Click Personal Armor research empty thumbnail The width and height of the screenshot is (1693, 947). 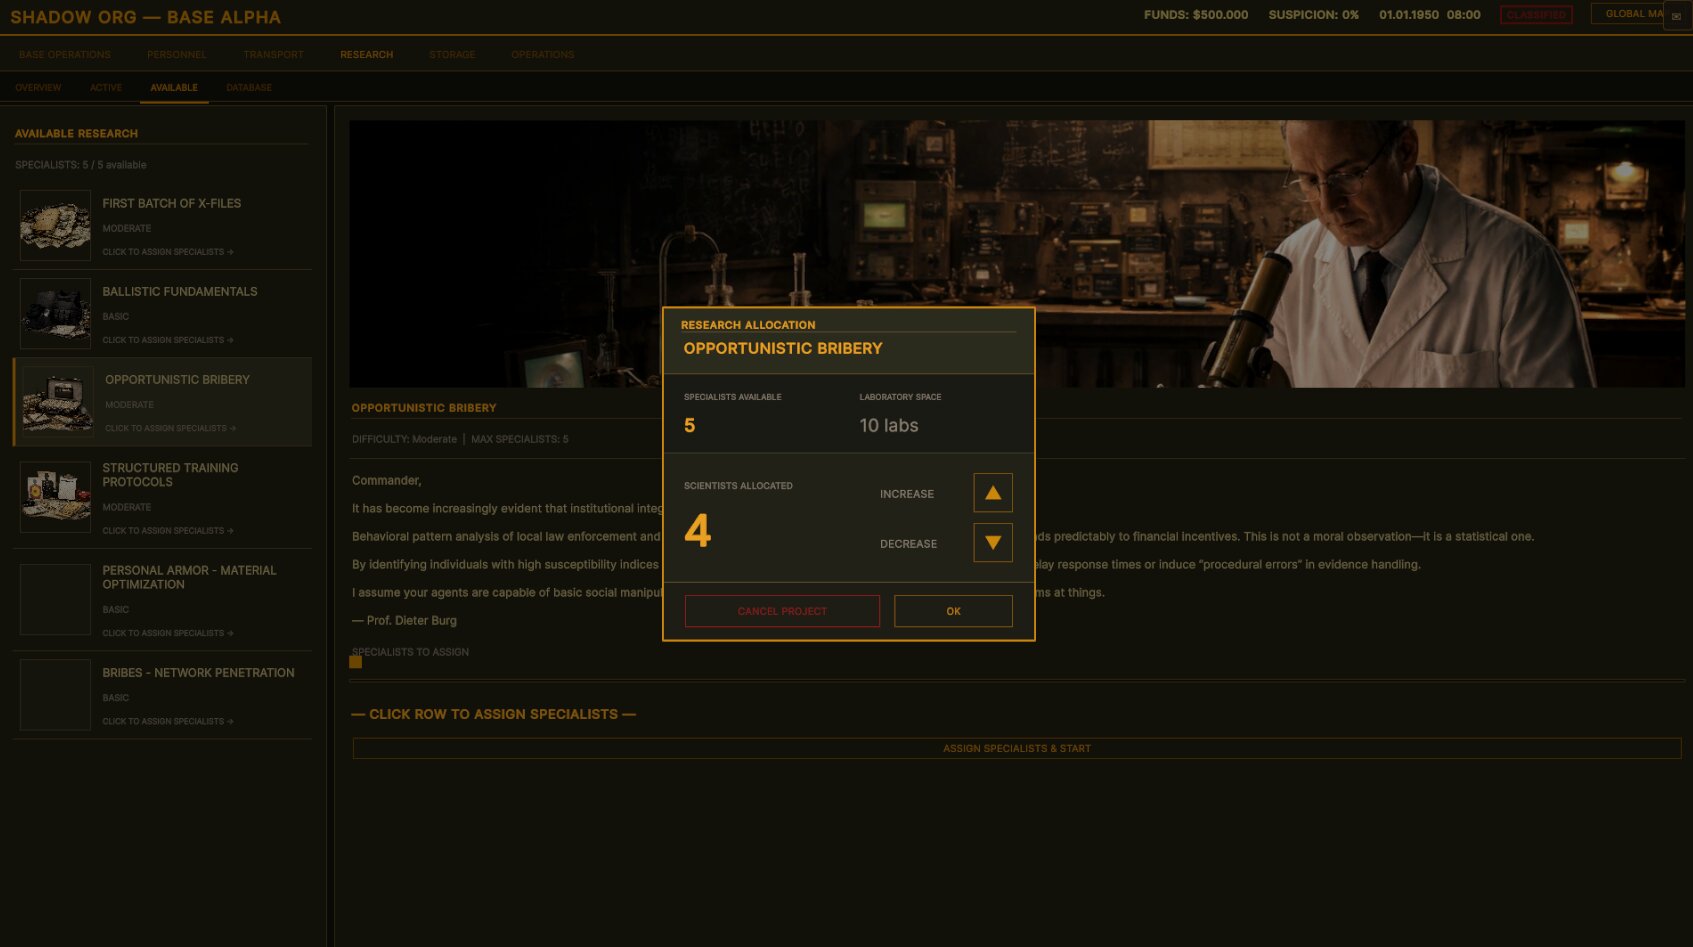tap(56, 599)
